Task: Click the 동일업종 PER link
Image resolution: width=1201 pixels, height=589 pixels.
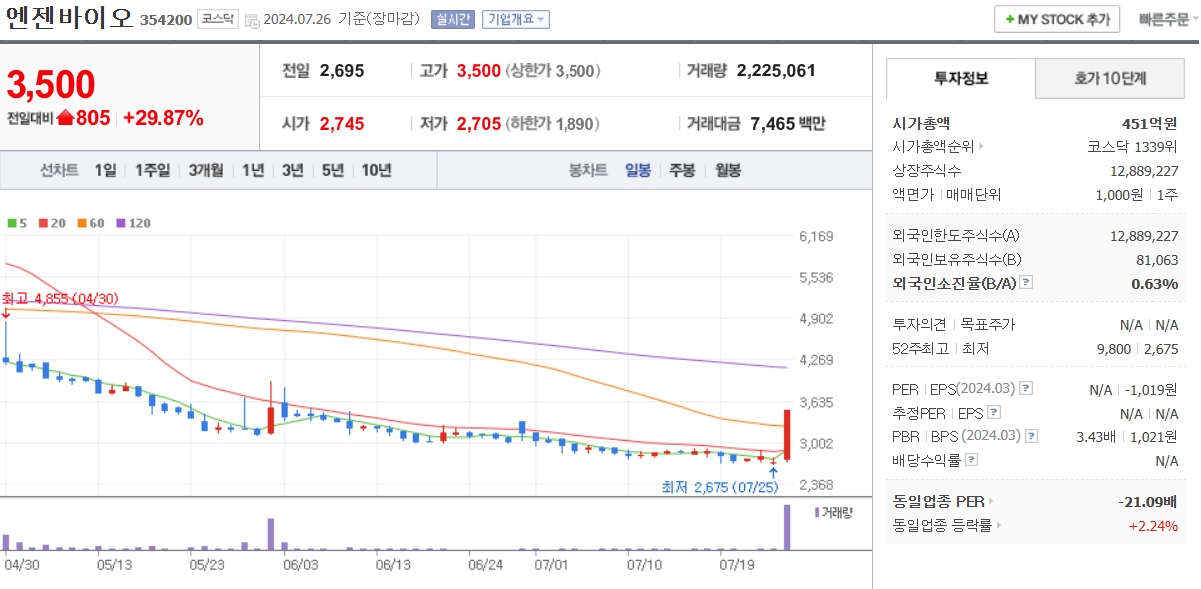Action: 938,501
